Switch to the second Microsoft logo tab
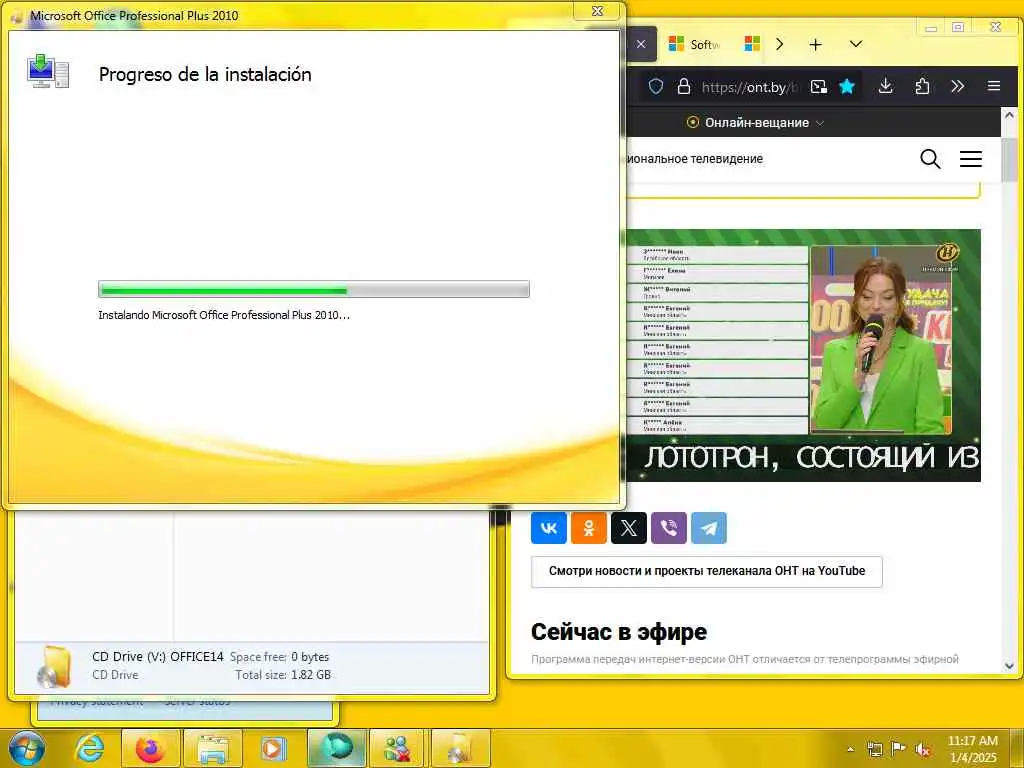This screenshot has height=768, width=1024. 752,44
